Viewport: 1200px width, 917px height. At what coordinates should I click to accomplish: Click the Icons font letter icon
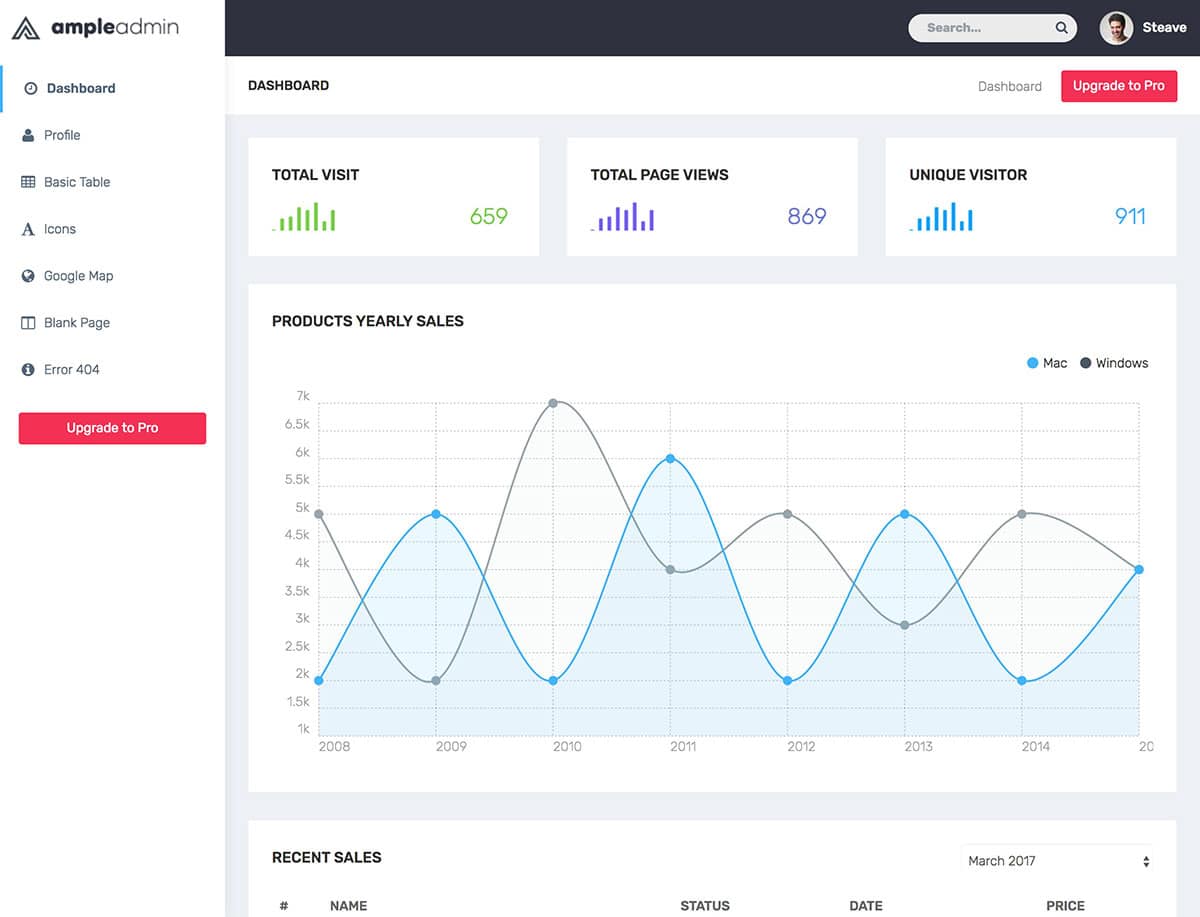tap(28, 229)
